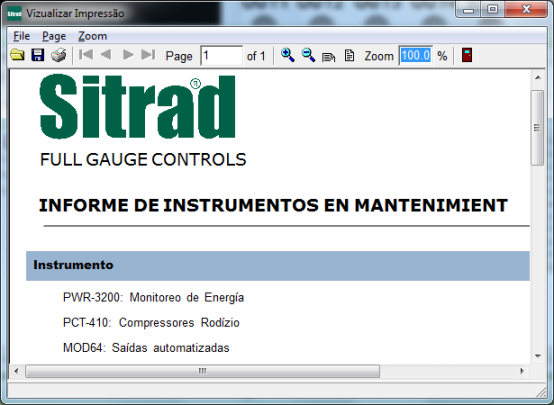This screenshot has height=405, width=554.
Task: Click the zoom in magnifier icon
Action: 288,55
